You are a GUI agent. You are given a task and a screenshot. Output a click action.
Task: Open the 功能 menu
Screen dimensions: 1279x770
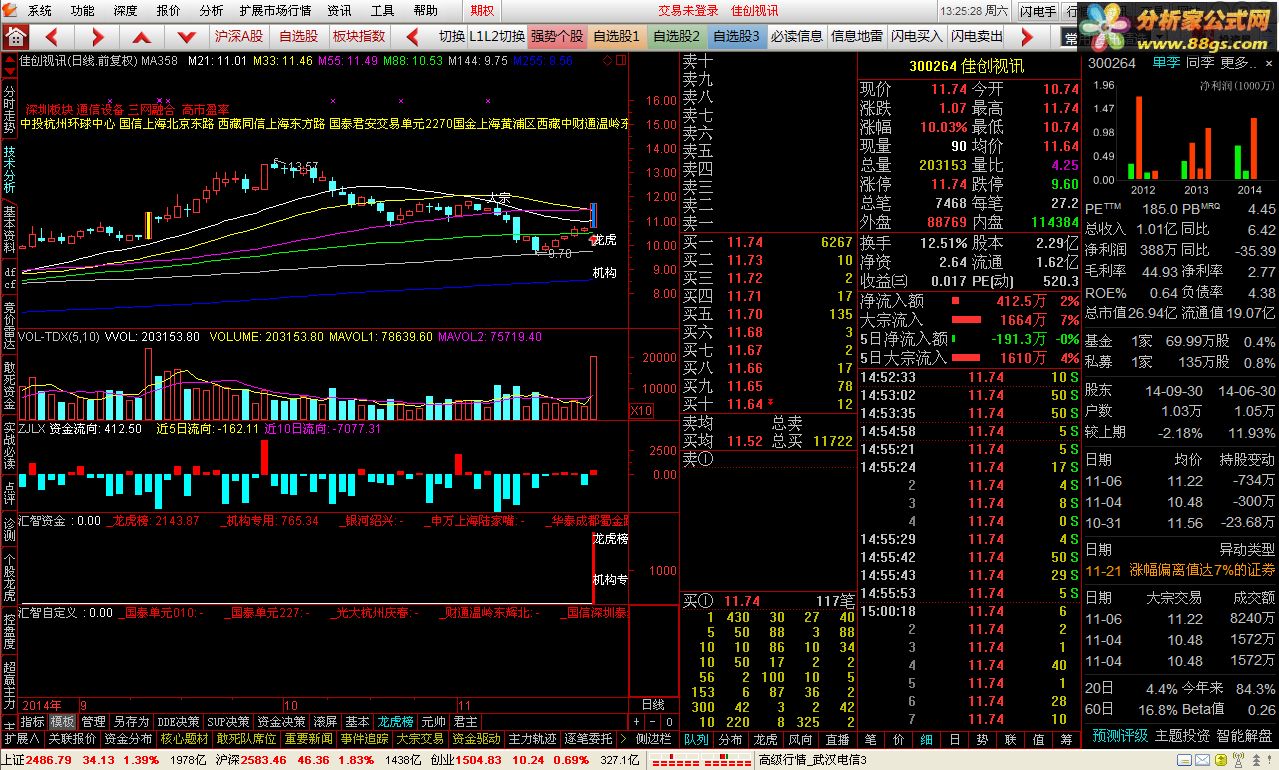pos(83,11)
